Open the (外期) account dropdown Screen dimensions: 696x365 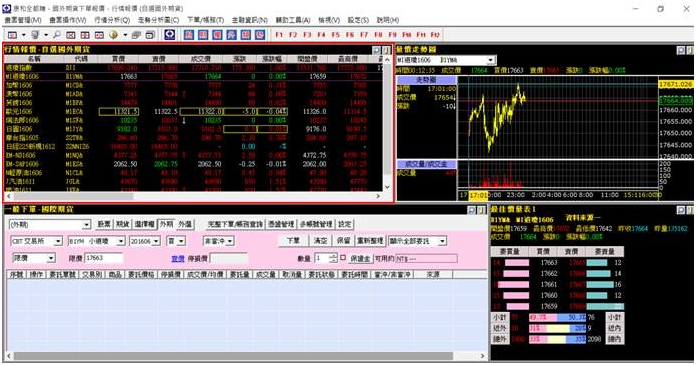(x=50, y=225)
